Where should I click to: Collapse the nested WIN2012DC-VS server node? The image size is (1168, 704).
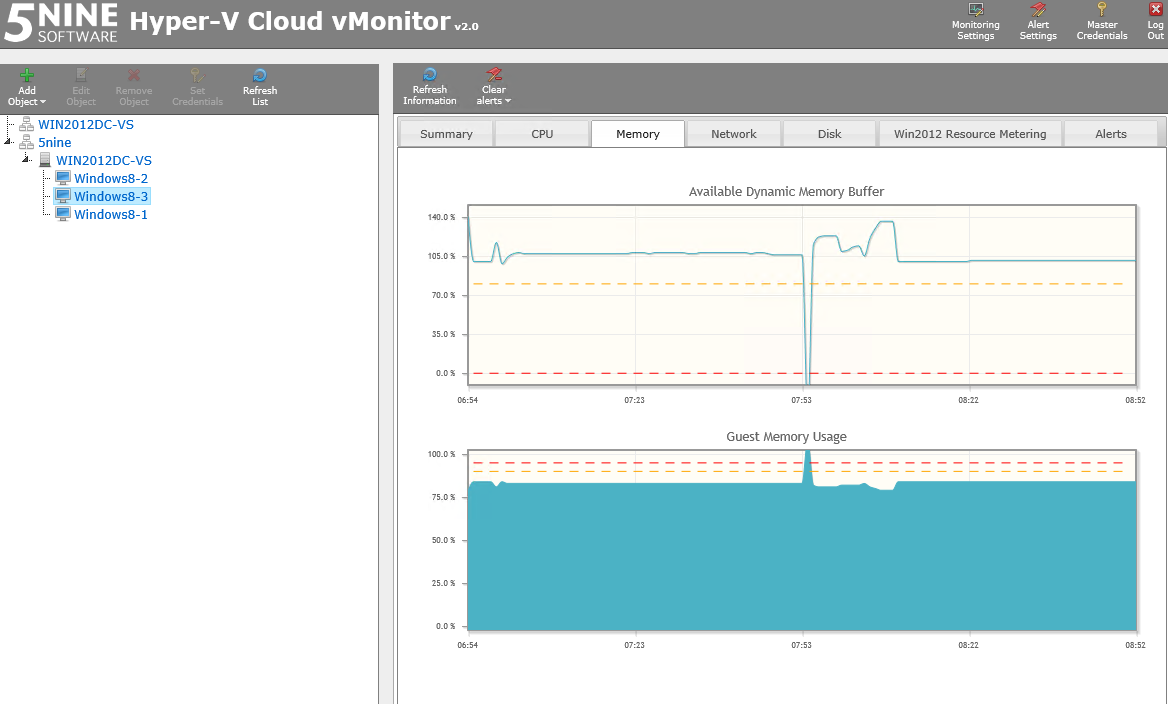[26, 159]
